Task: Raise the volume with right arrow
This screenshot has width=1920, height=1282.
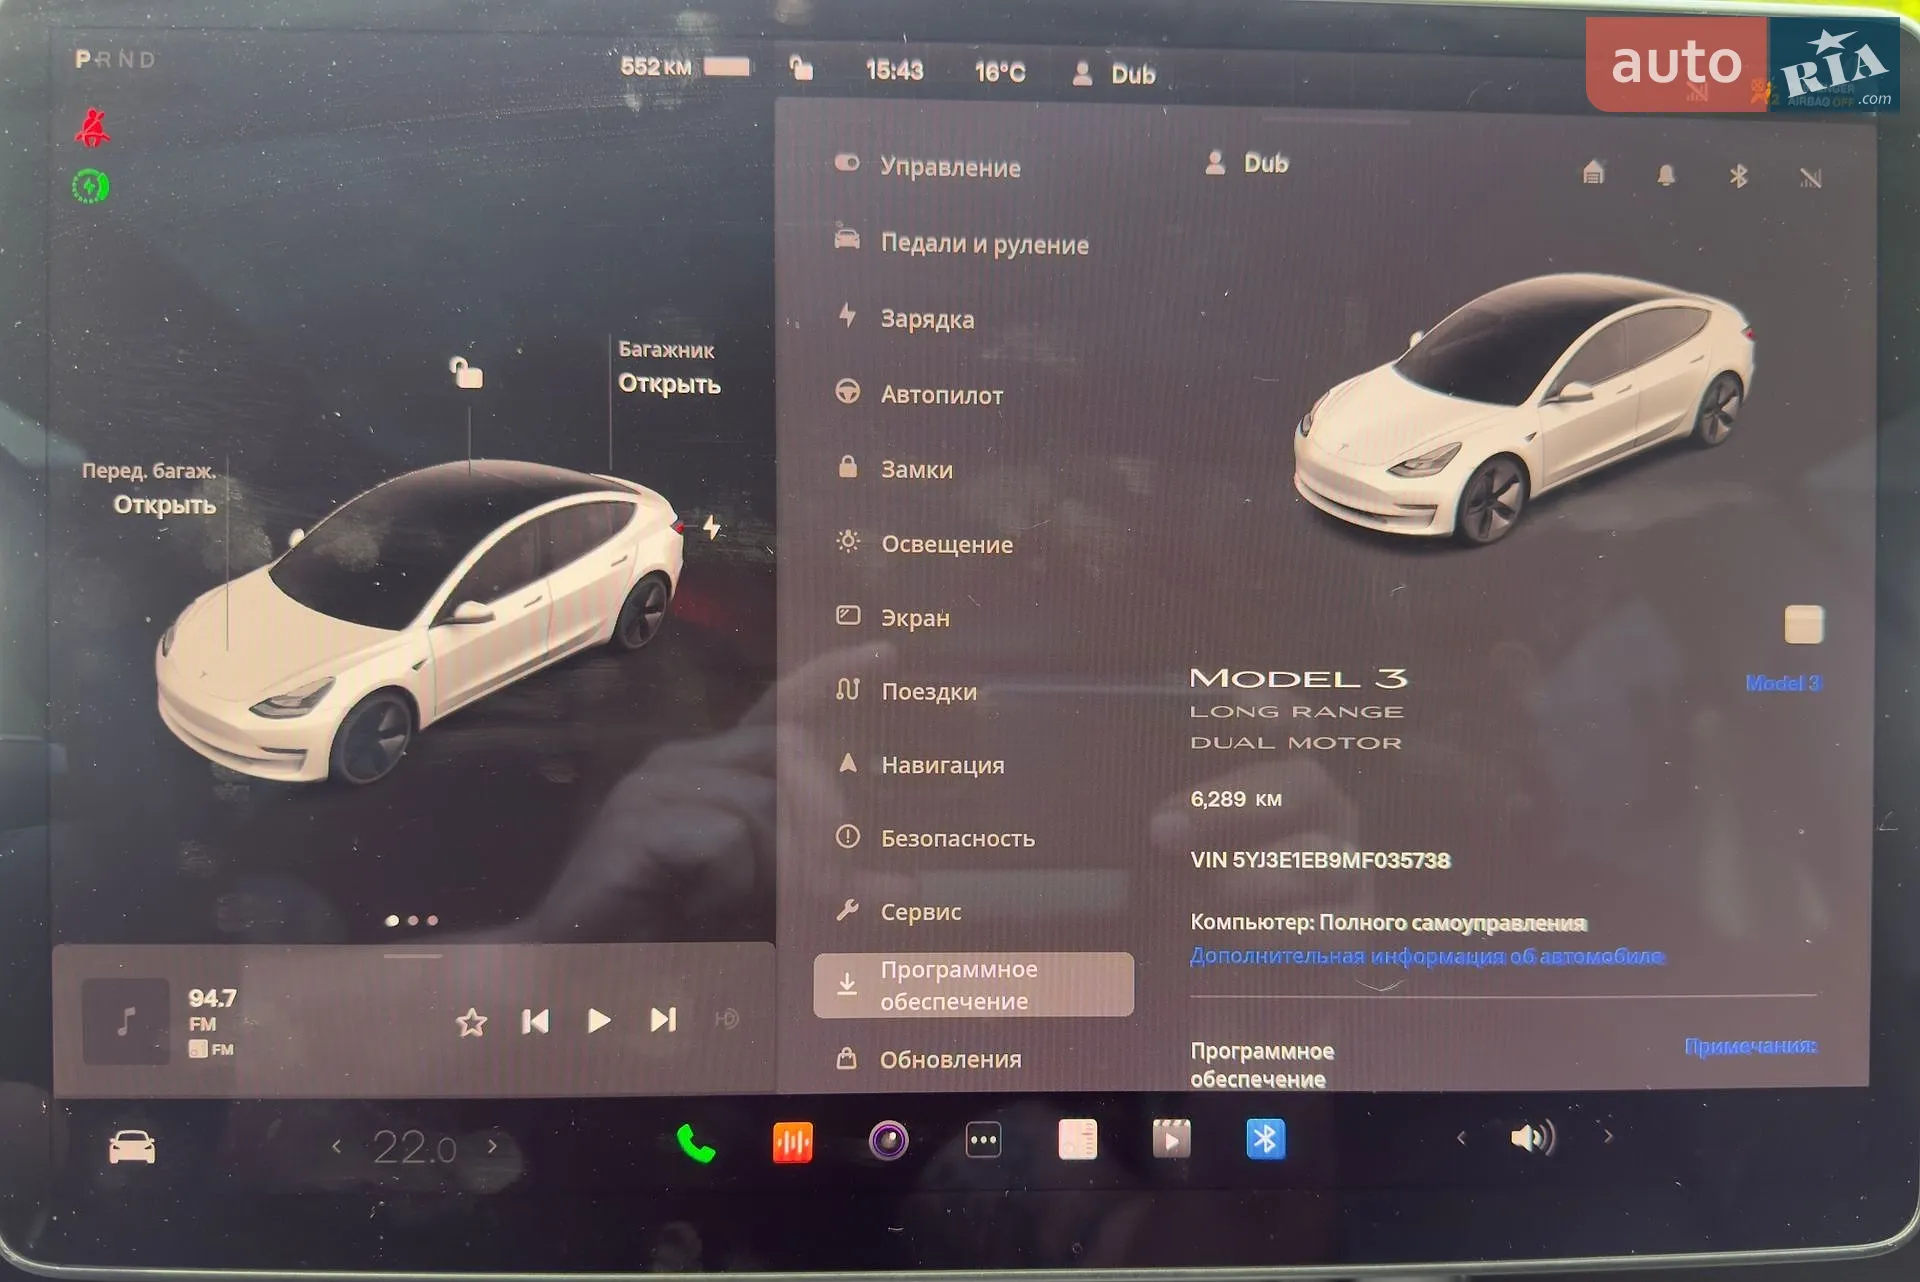Action: pos(1608,1136)
